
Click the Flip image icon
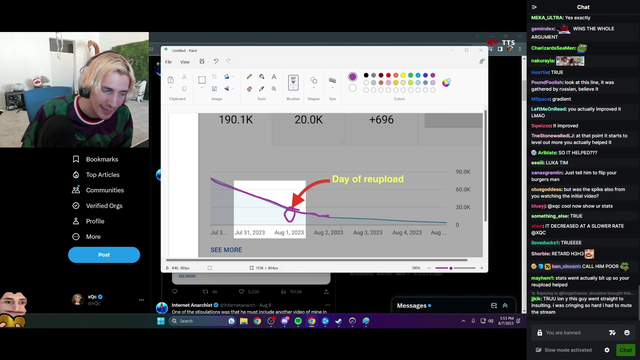(x=227, y=89)
